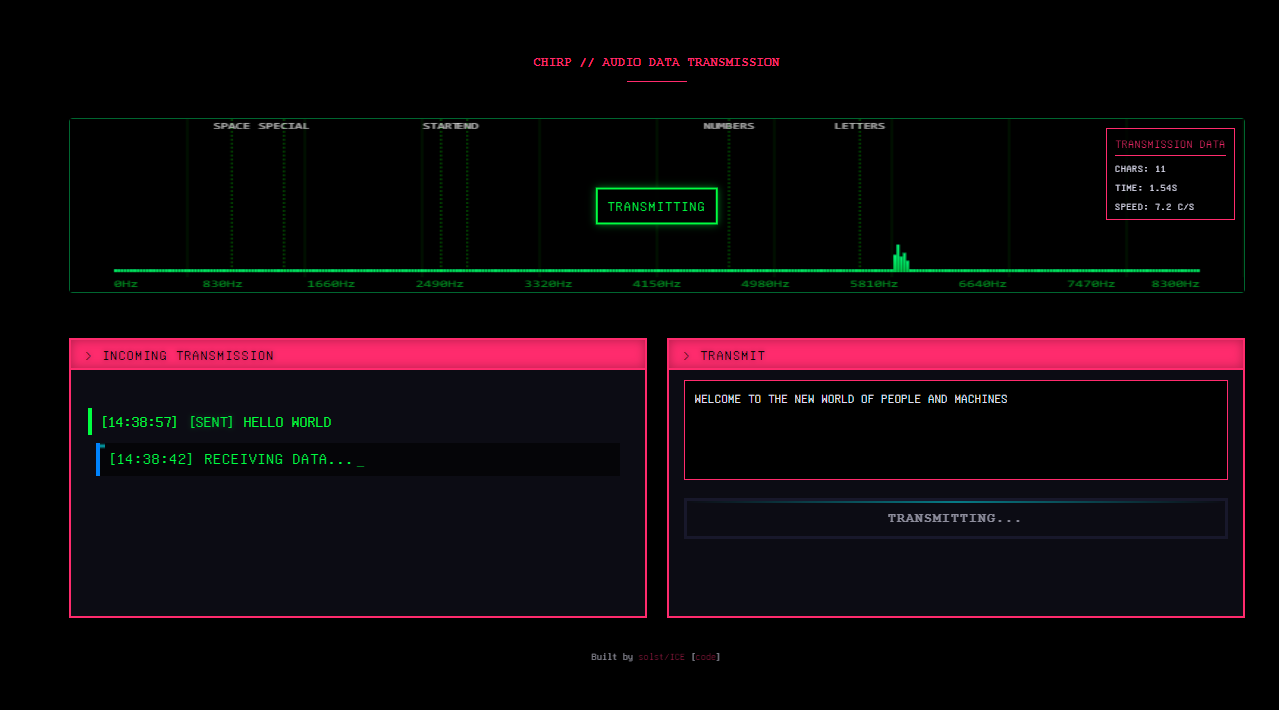This screenshot has width=1279, height=710.
Task: Click the CHIRP // AUDIO DATA TRANSMISSION title
Action: click(656, 62)
